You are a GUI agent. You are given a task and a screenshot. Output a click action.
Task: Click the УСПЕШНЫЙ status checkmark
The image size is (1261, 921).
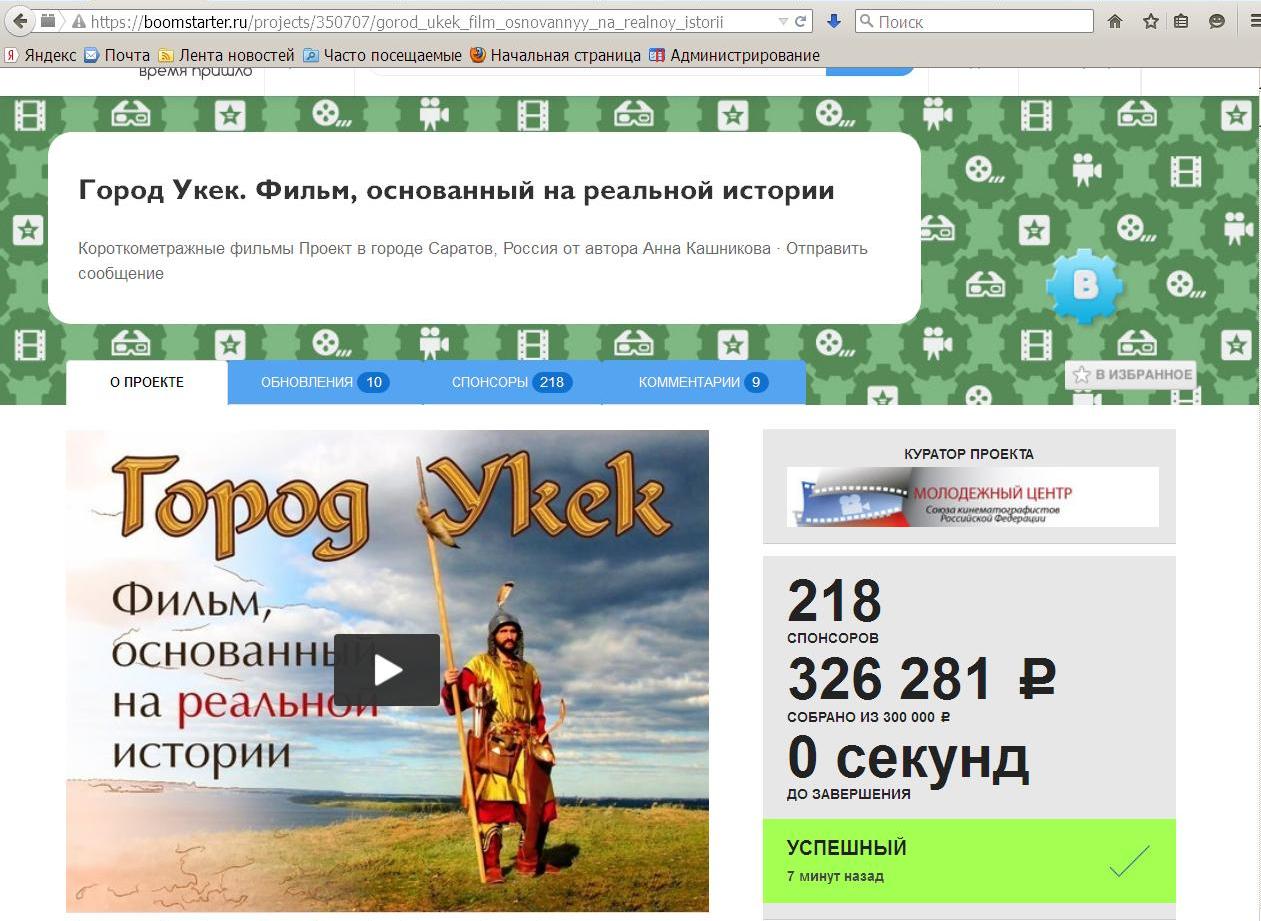click(1130, 861)
